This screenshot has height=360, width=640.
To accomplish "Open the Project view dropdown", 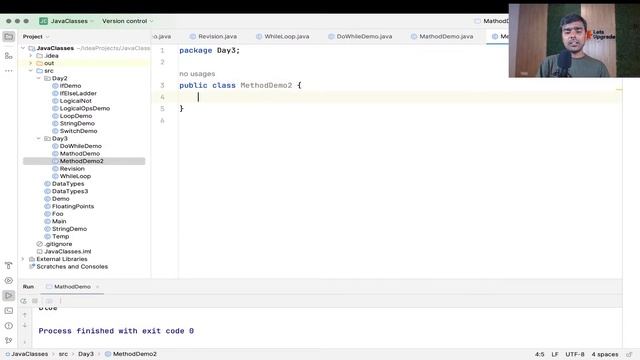I will 36,37.
